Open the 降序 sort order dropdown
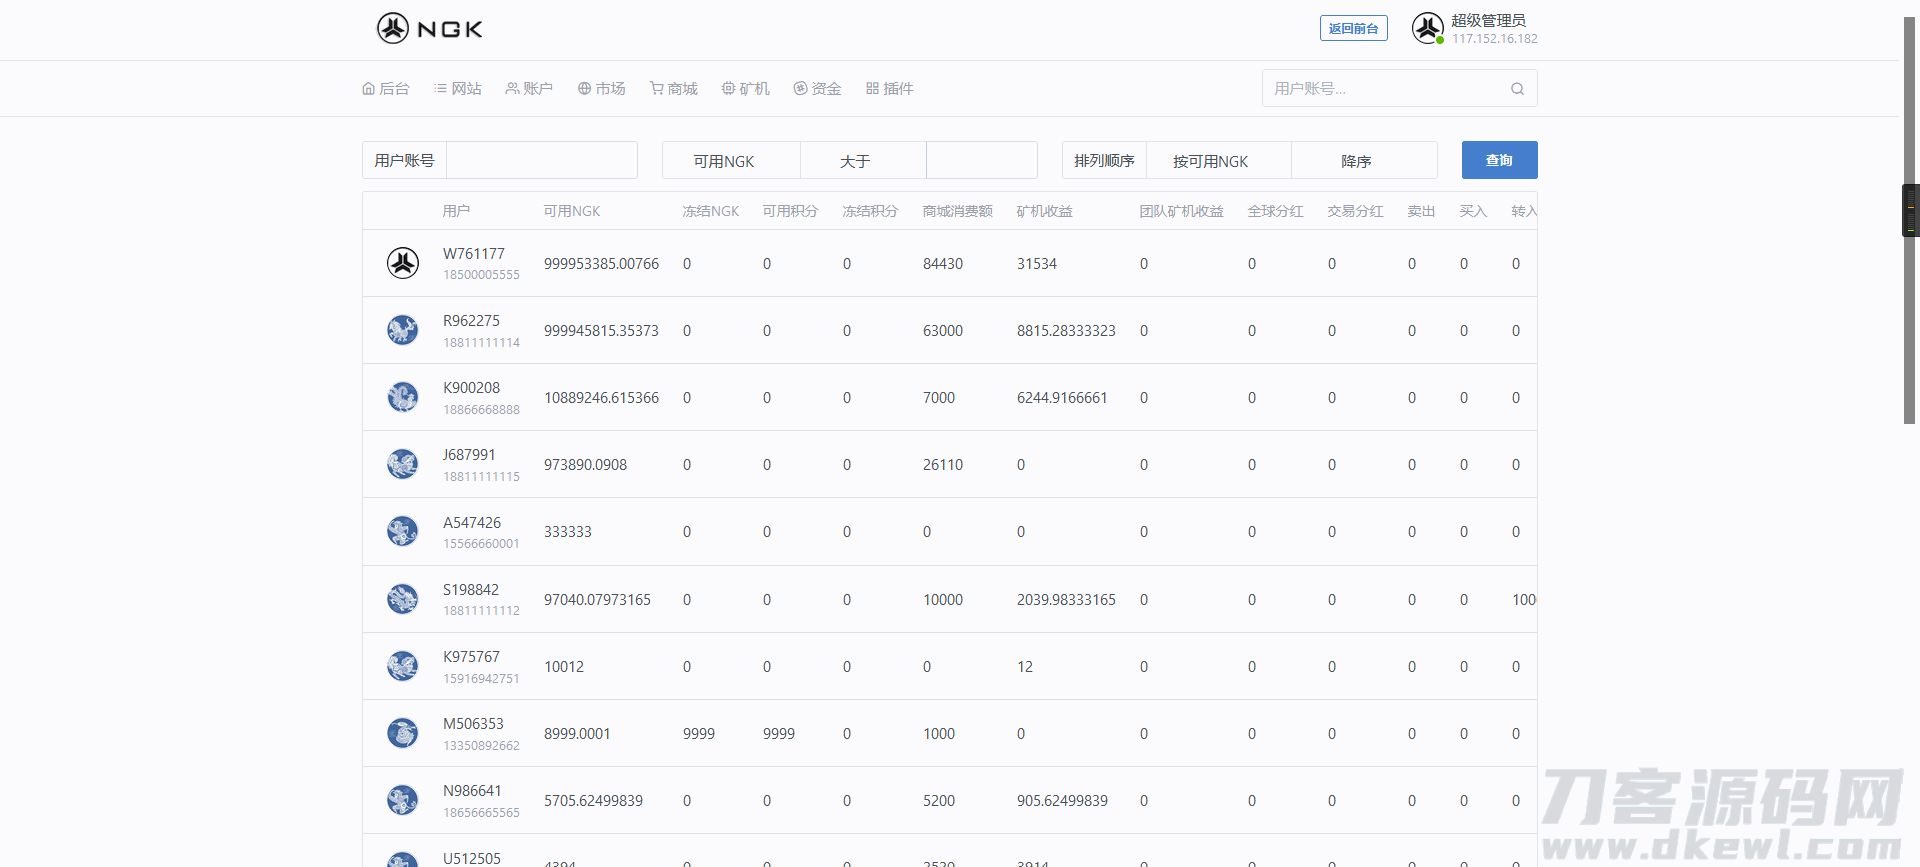Image resolution: width=1920 pixels, height=867 pixels. tap(1364, 161)
